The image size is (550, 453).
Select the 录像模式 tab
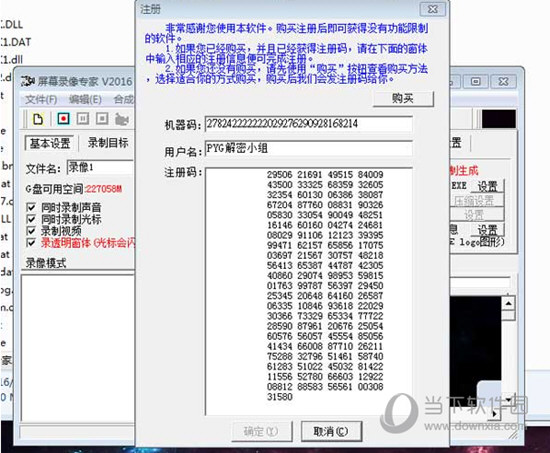coord(46,263)
